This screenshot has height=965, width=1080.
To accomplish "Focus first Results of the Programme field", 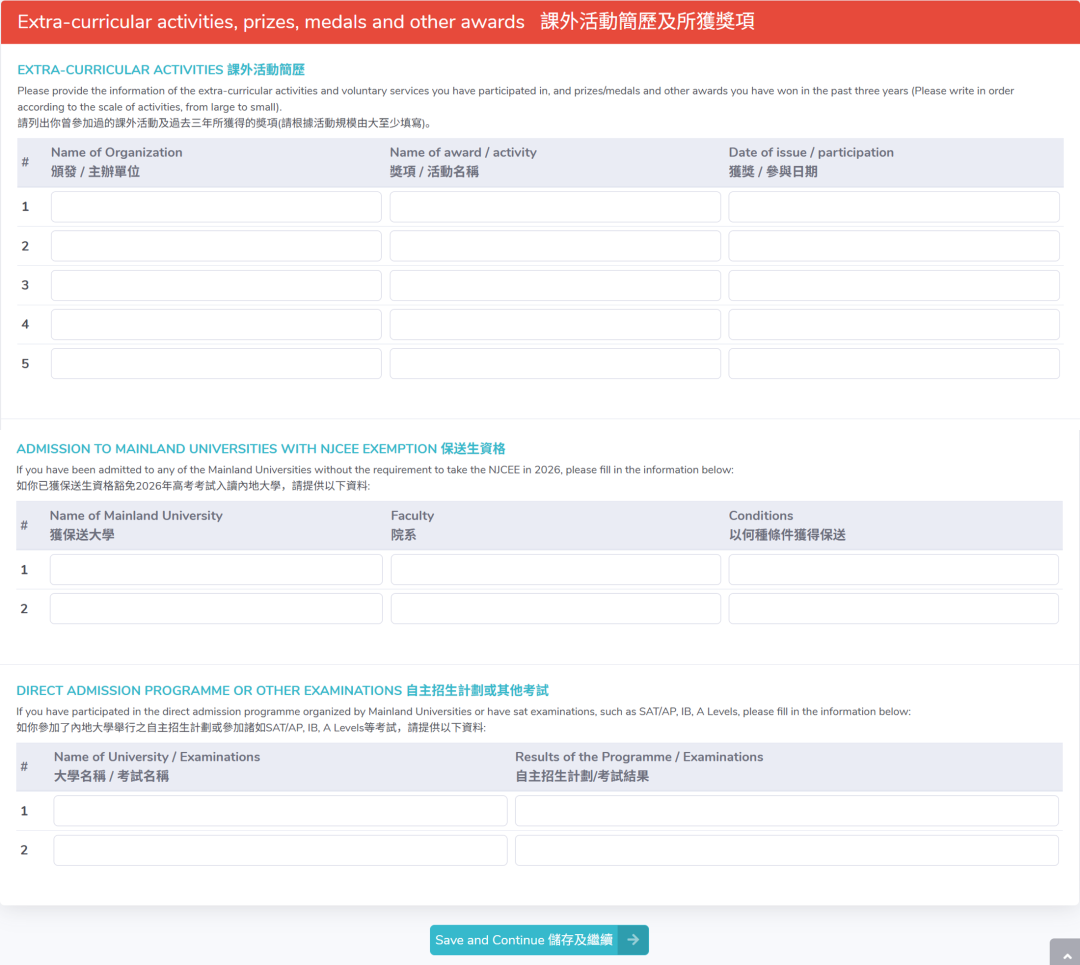I will pyautogui.click(x=786, y=811).
